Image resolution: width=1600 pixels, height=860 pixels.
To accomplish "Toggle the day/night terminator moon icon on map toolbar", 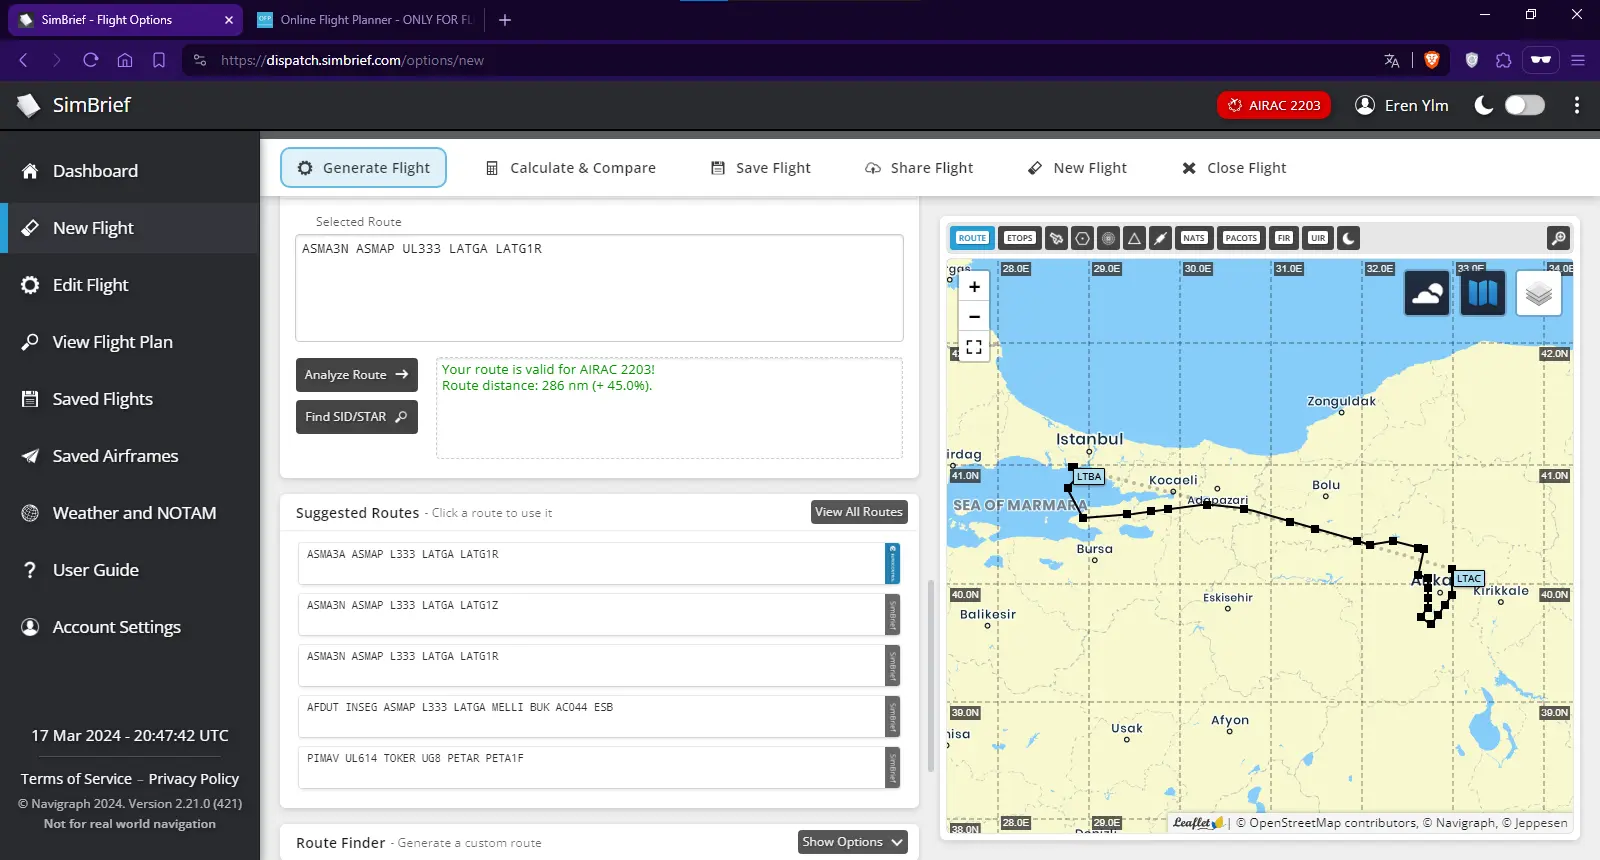I will click(1349, 238).
